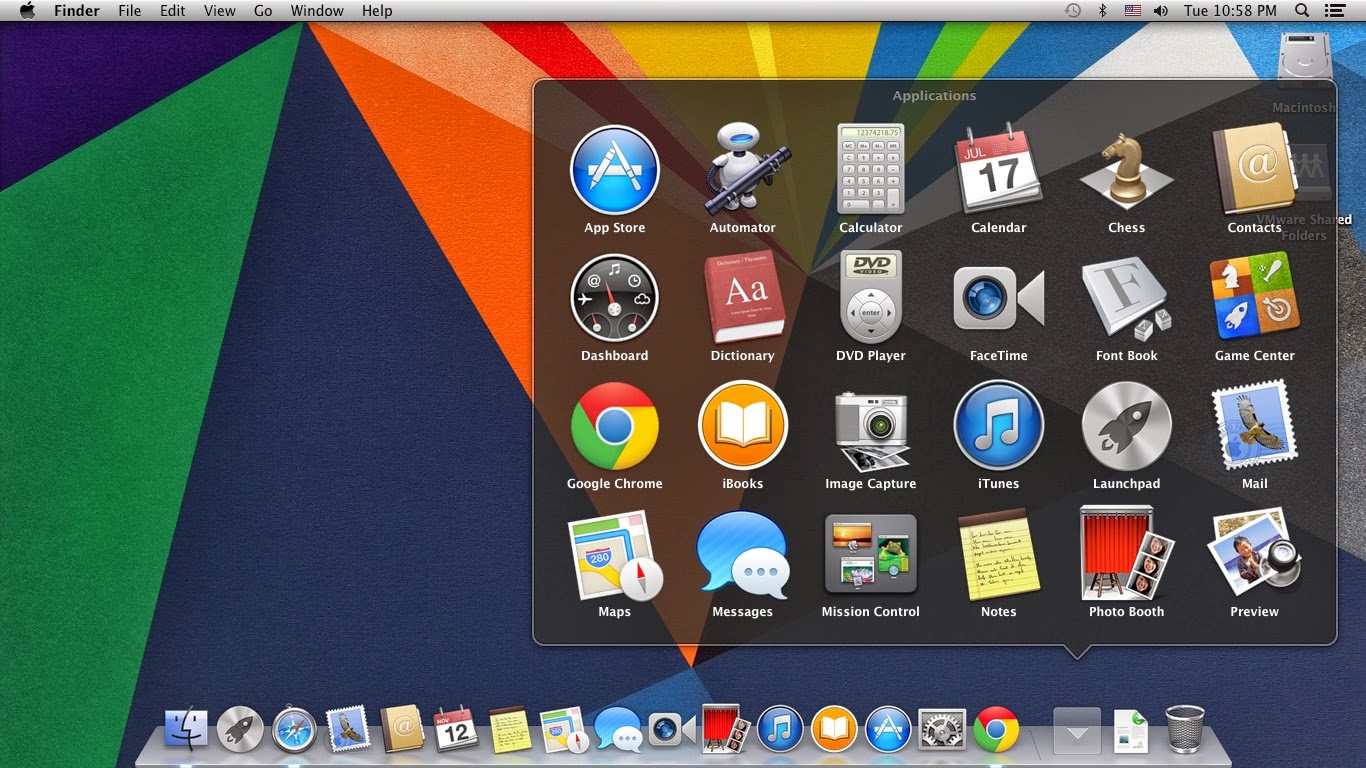Open System Preferences gear in the Dock
1366x768 pixels.
click(x=942, y=729)
